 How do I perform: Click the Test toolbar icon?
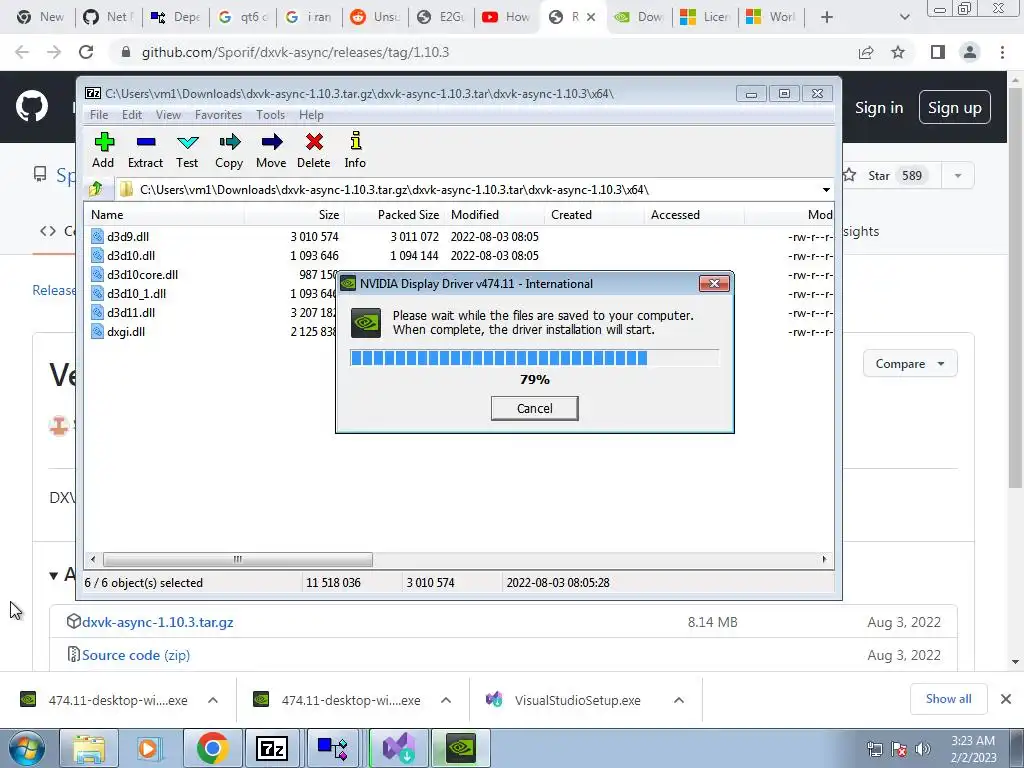187,151
